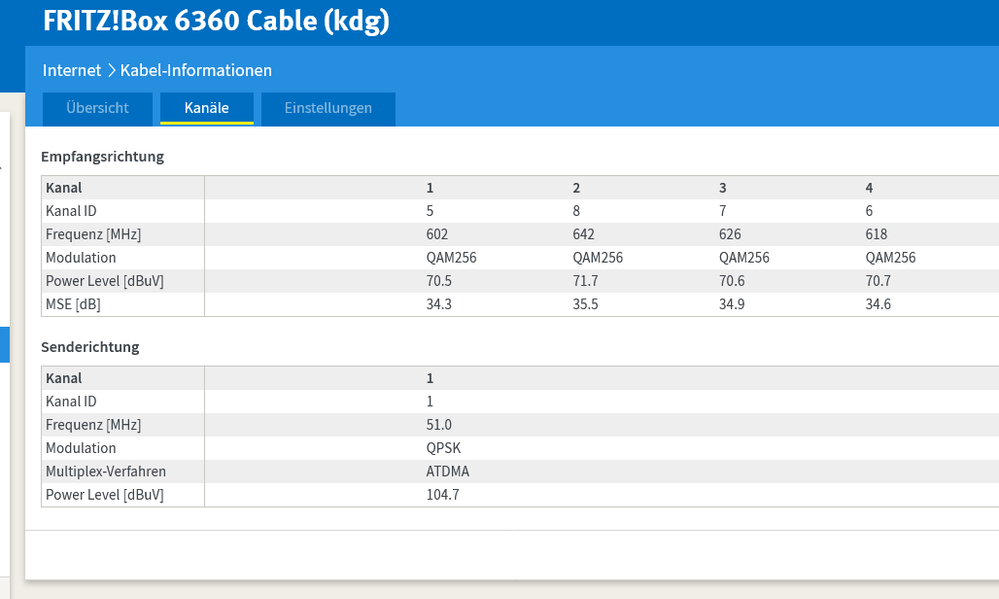Select the QAM256 value under channel 2
999x599 pixels.
click(599, 257)
